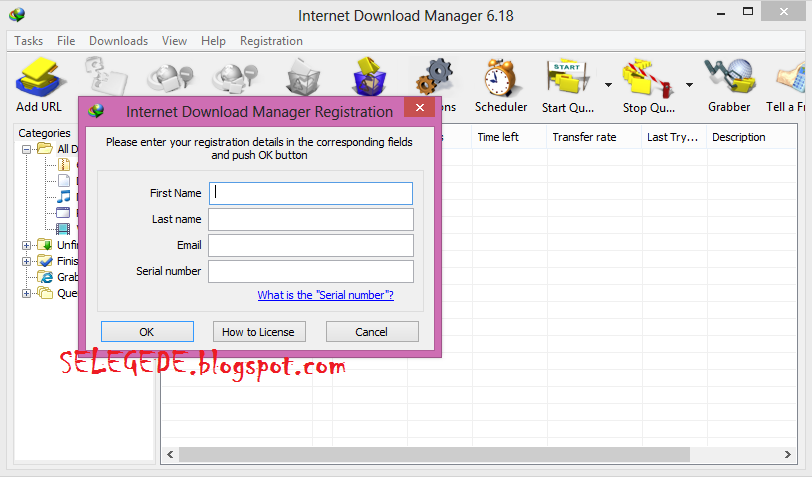
Task: Sort by the Description column header
Action: 751,137
